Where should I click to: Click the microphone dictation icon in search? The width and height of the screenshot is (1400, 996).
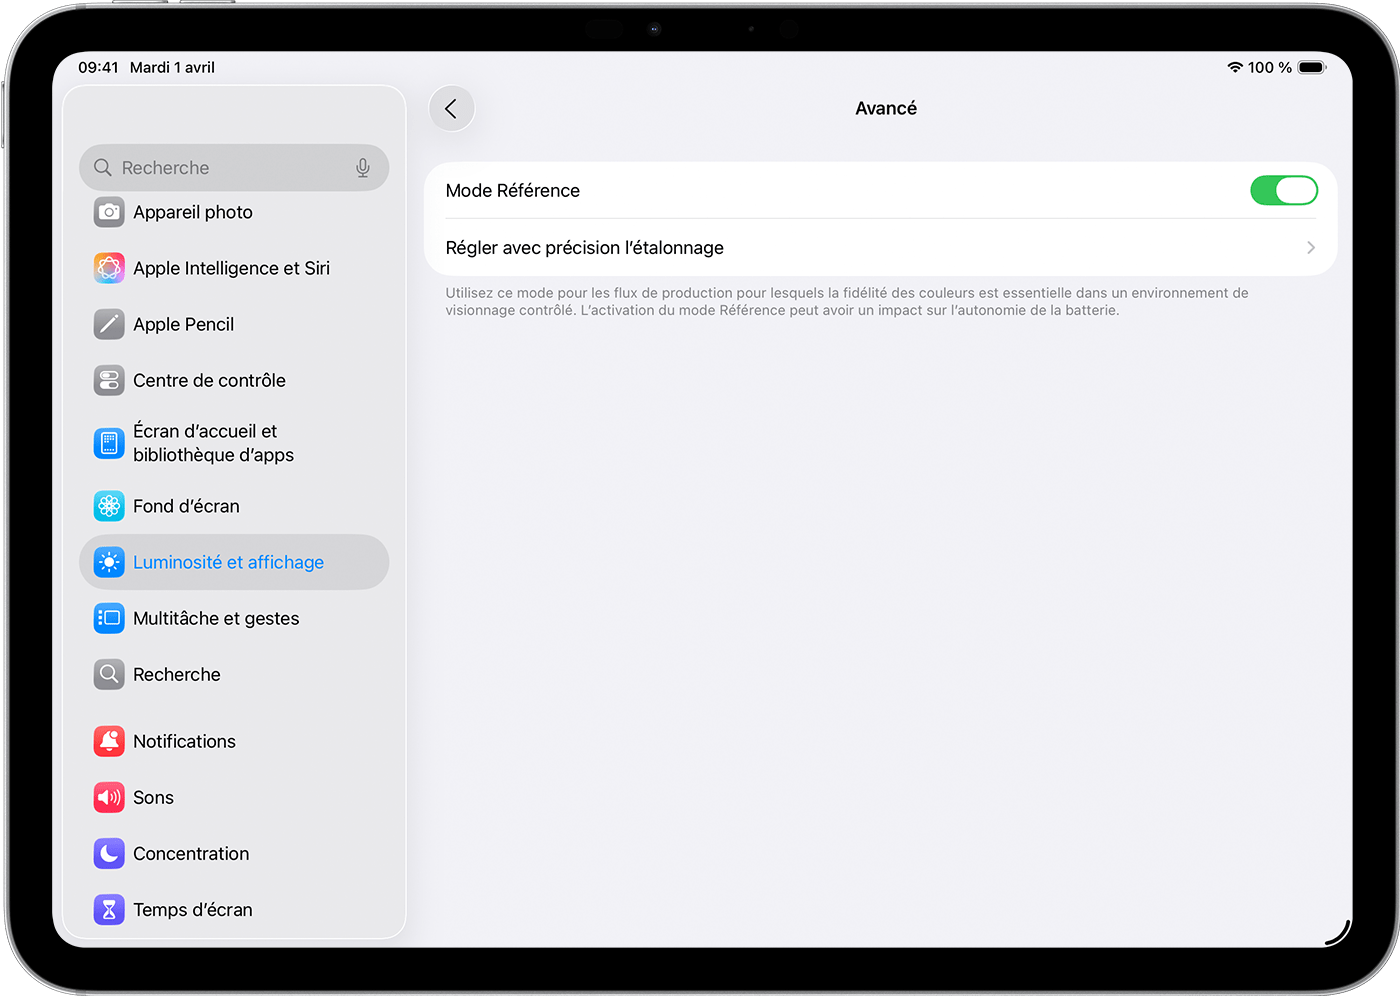coord(363,168)
